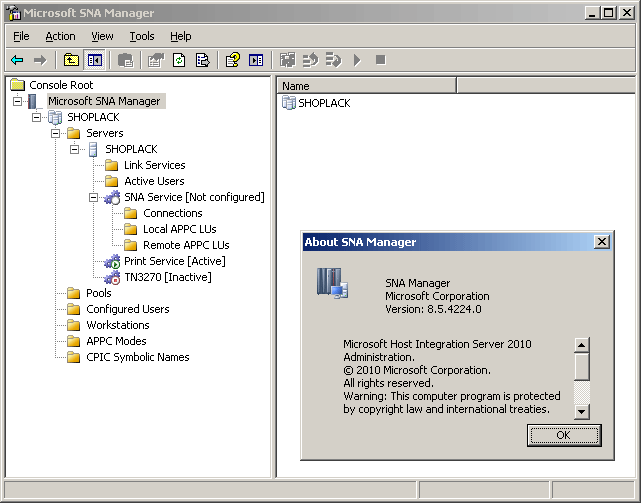This screenshot has width=641, height=503.
Task: Click the Up one level folder icon
Action: [x=72, y=60]
